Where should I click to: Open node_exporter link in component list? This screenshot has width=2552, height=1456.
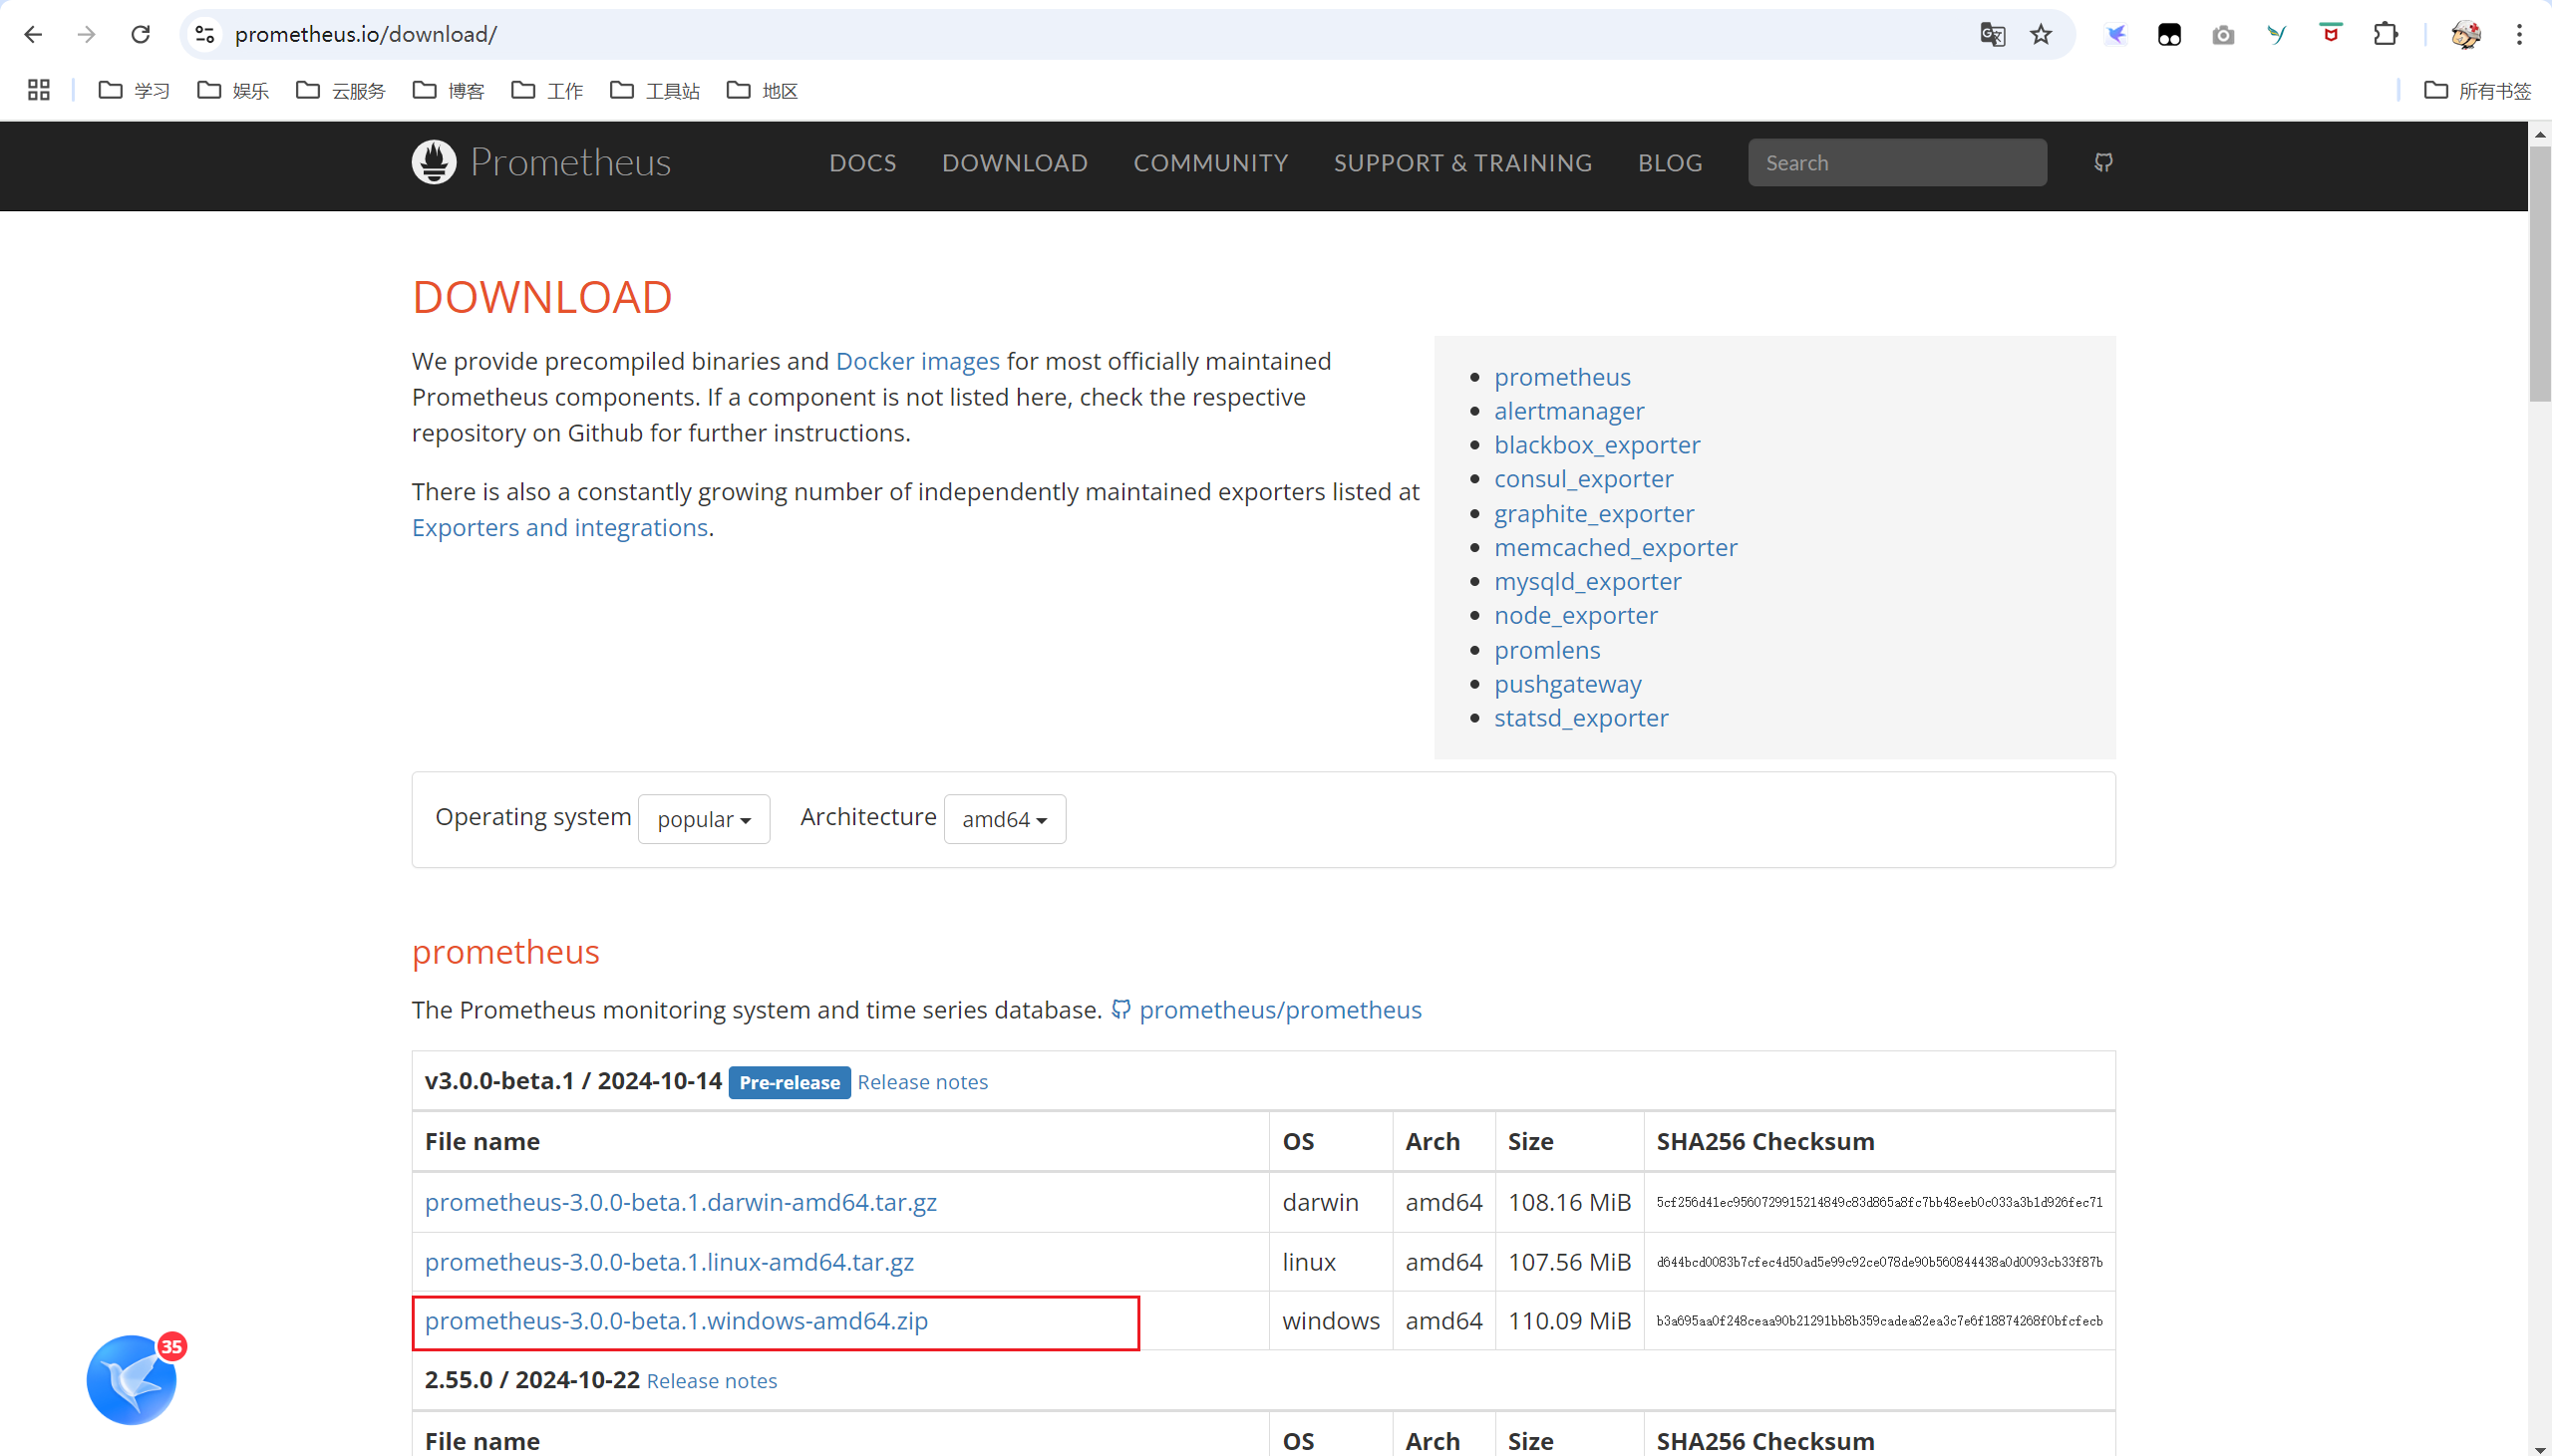point(1575,615)
